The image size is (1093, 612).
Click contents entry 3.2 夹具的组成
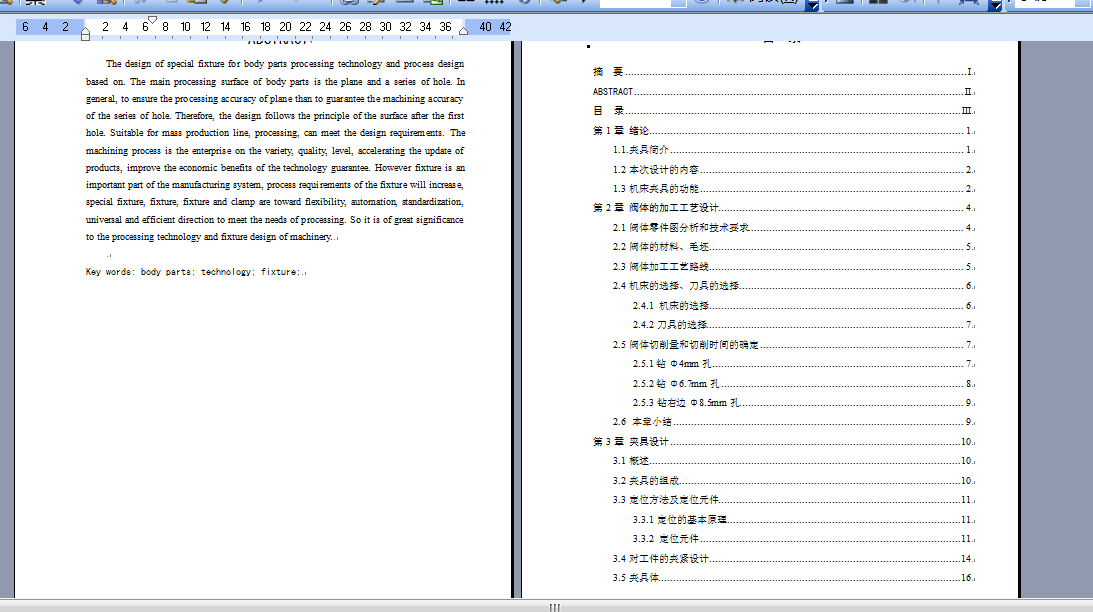(793, 480)
